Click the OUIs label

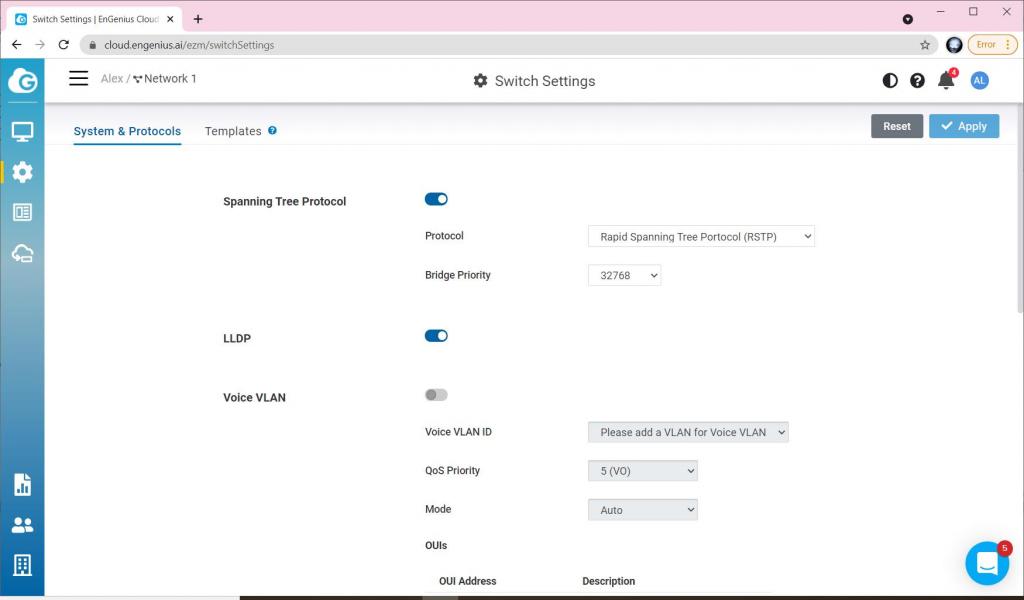pyautogui.click(x=436, y=545)
